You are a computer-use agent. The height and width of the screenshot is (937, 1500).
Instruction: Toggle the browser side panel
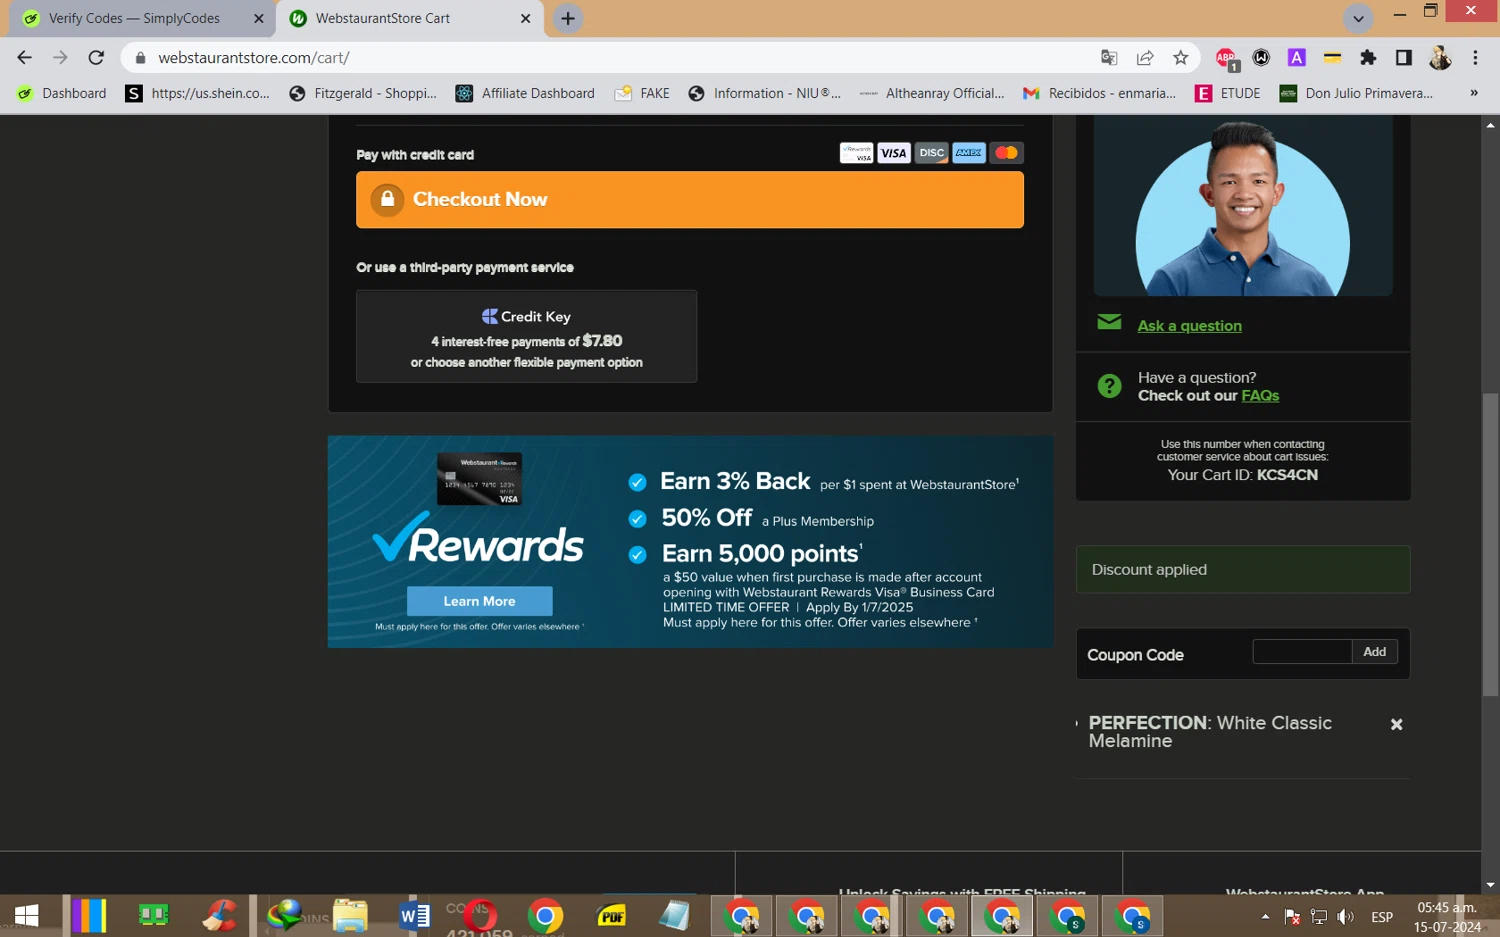[1404, 57]
